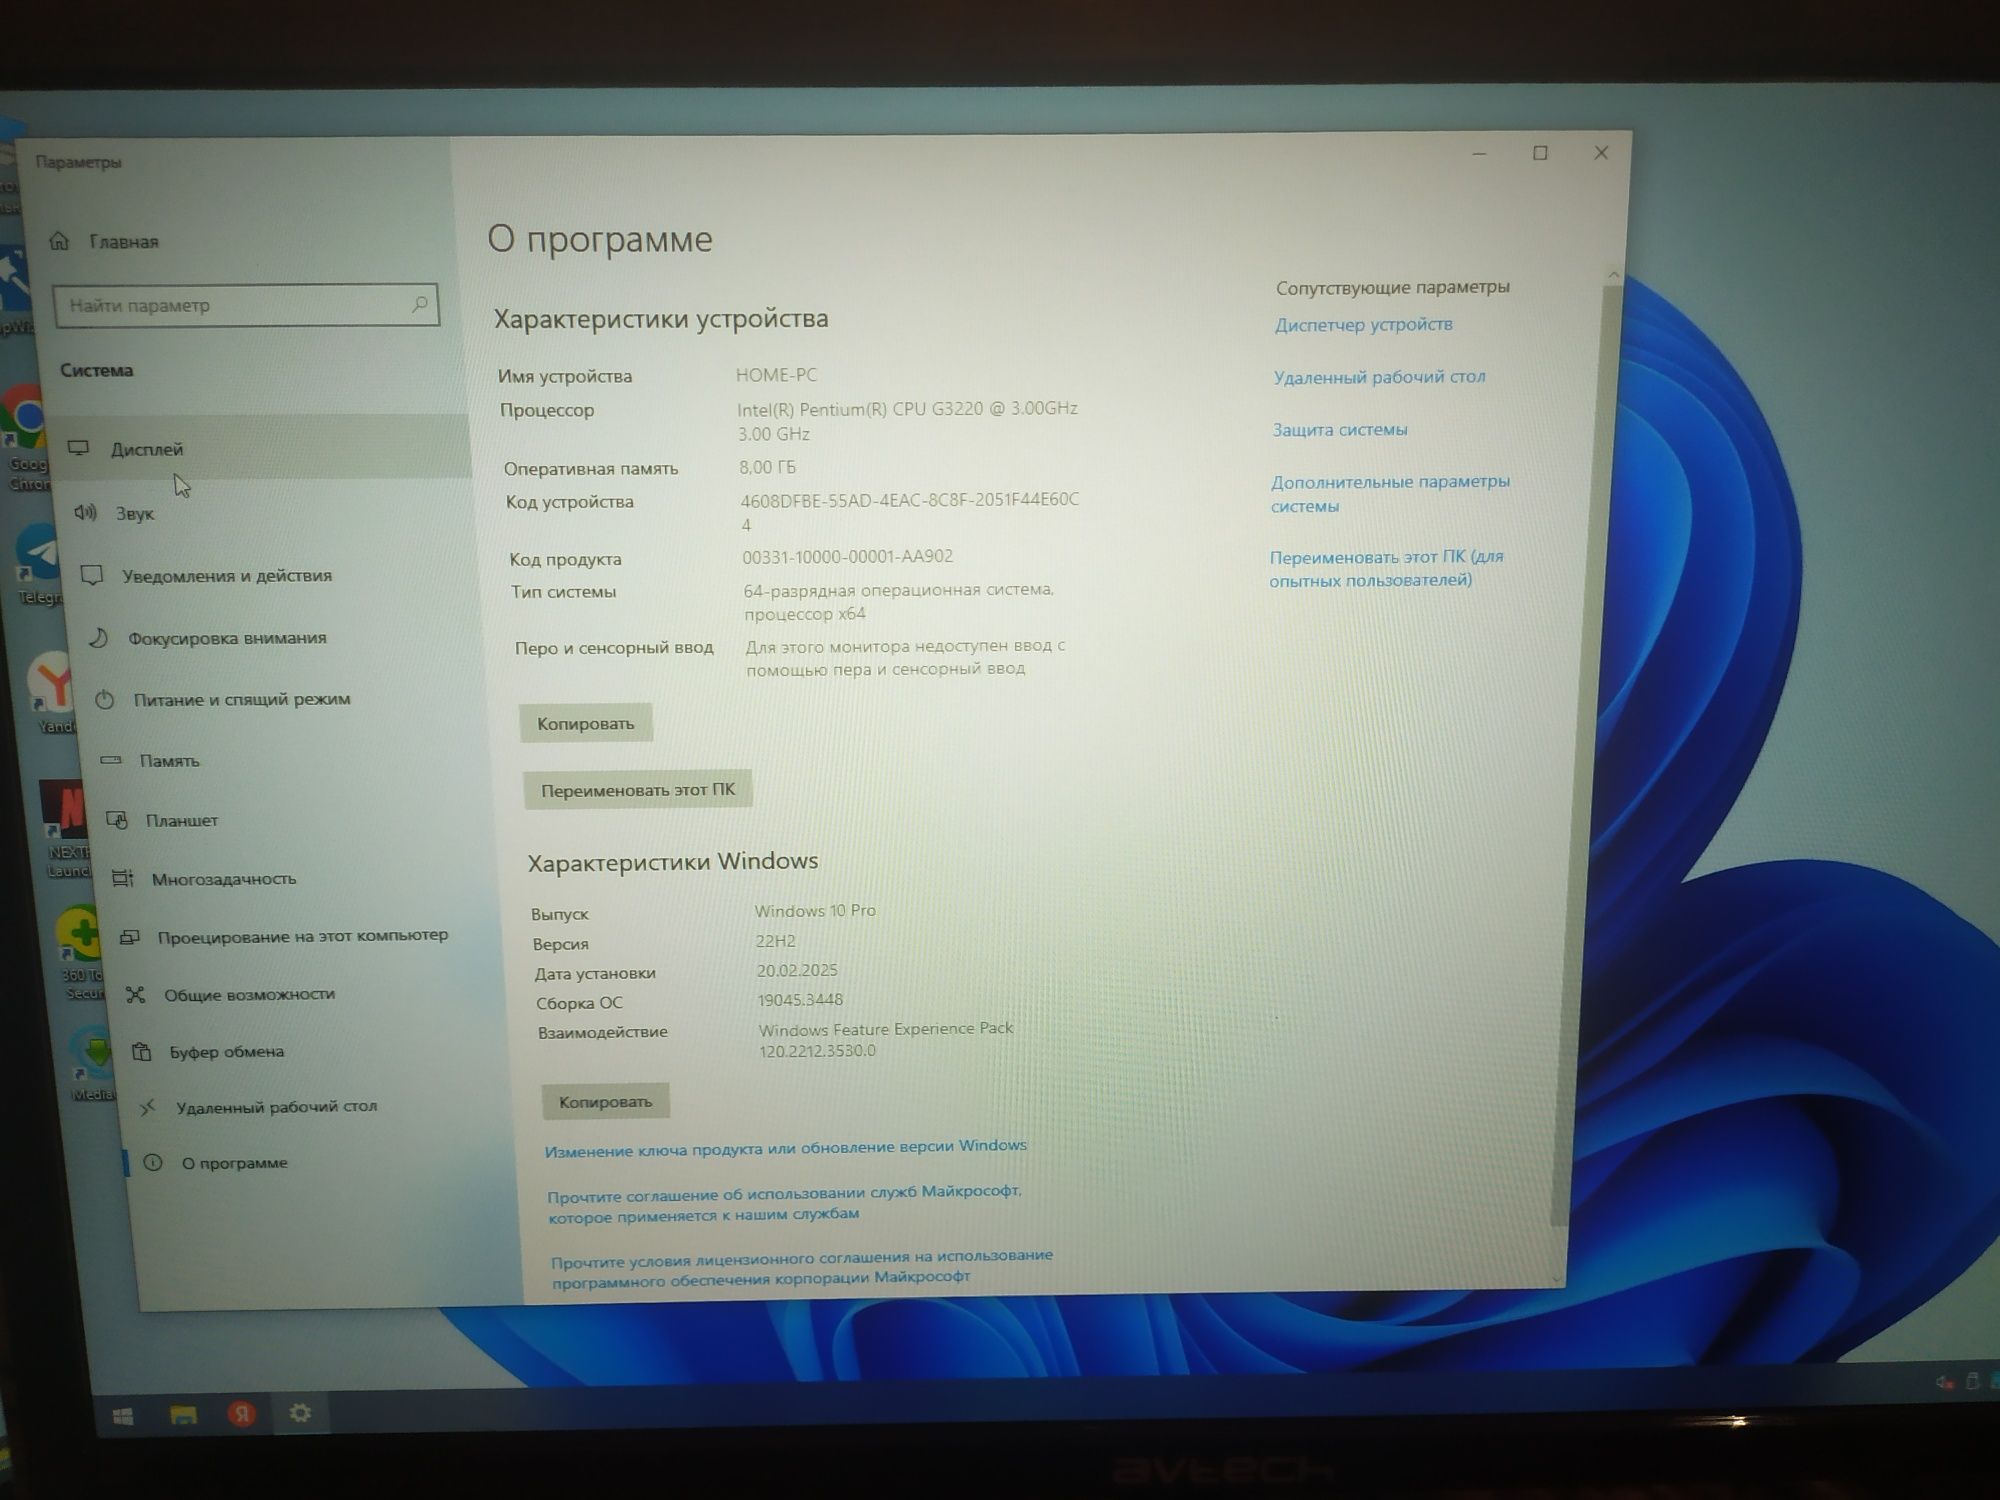
Task: Open File Explorer from taskbar
Action: tap(183, 1415)
